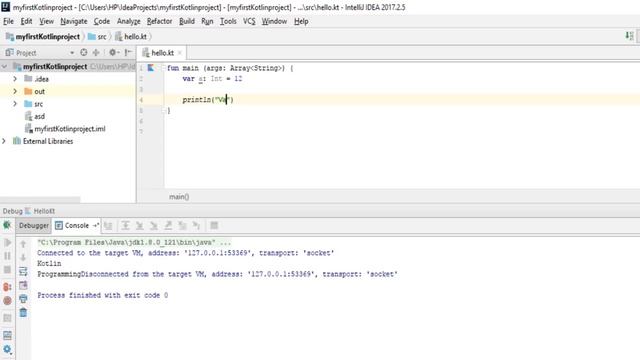Close the hello.kt editor tab
Viewport: 640px width, 360px height.
coord(180,53)
